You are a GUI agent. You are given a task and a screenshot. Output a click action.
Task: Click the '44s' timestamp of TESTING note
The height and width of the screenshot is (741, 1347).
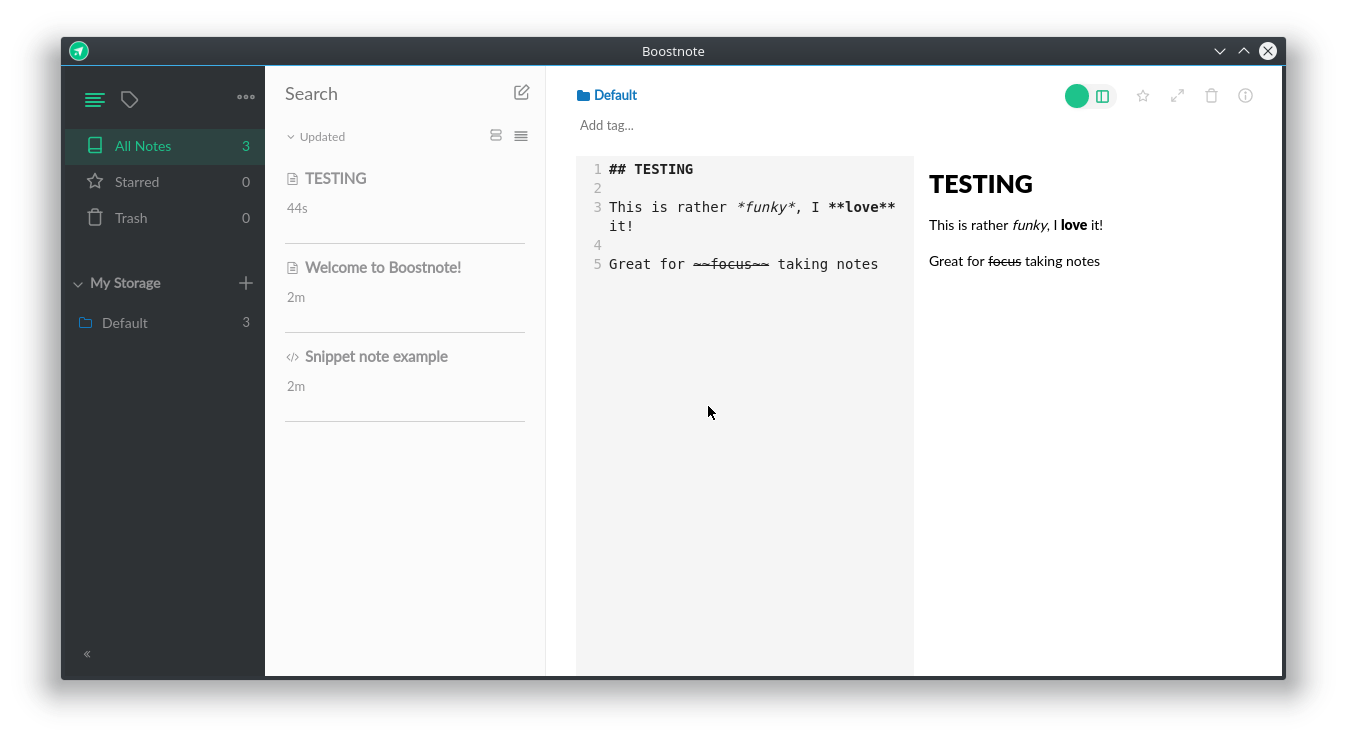pos(297,208)
